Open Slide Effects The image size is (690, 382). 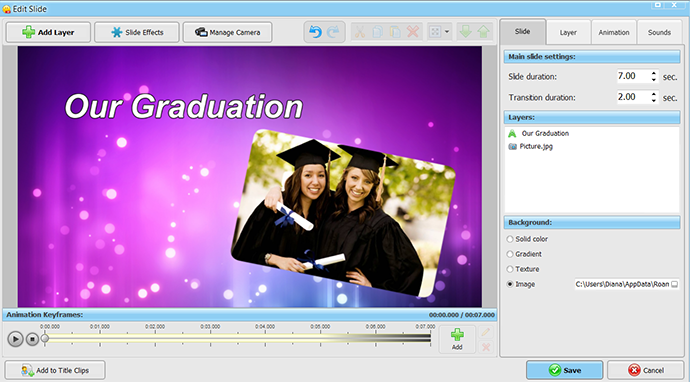click(137, 32)
